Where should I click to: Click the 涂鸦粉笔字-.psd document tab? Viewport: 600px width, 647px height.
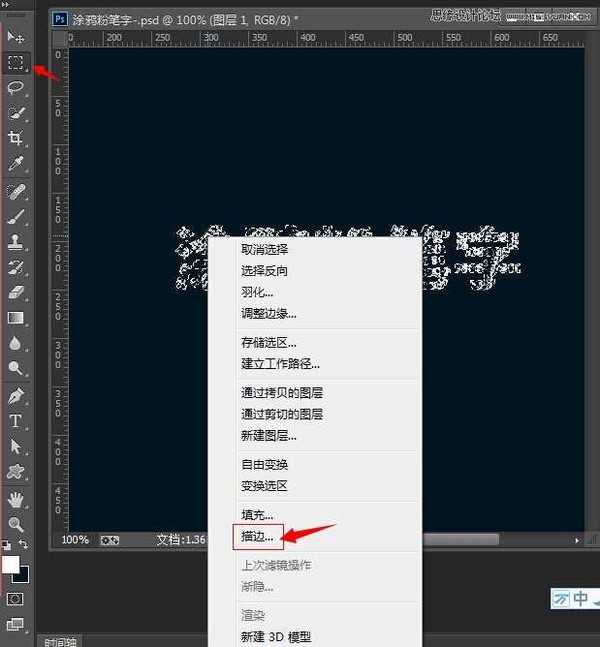[x=185, y=20]
